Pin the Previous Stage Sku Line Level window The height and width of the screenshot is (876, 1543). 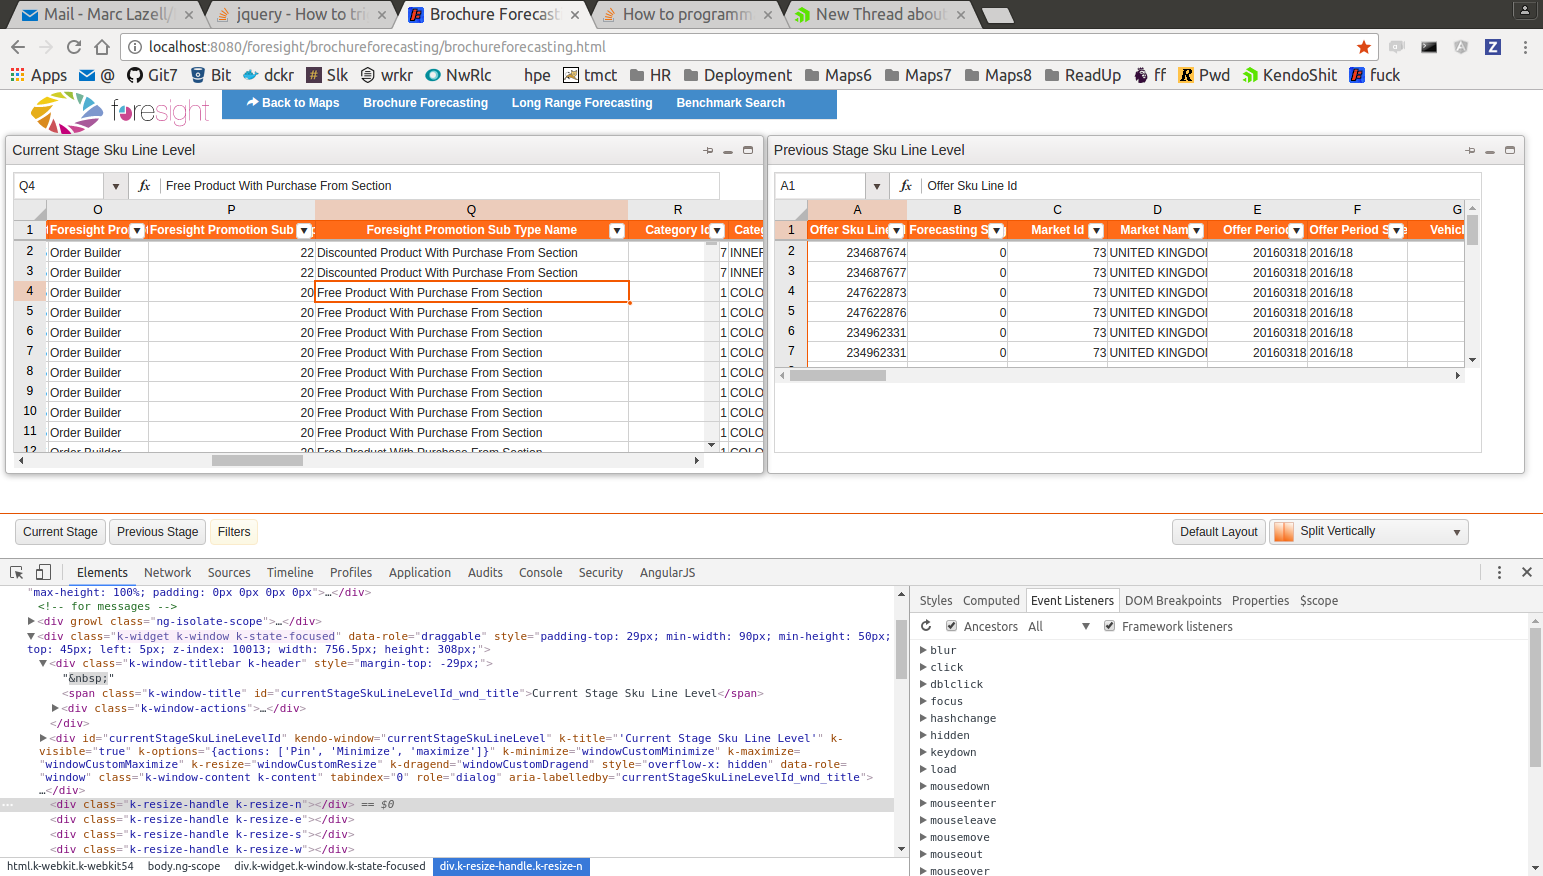click(x=1470, y=150)
